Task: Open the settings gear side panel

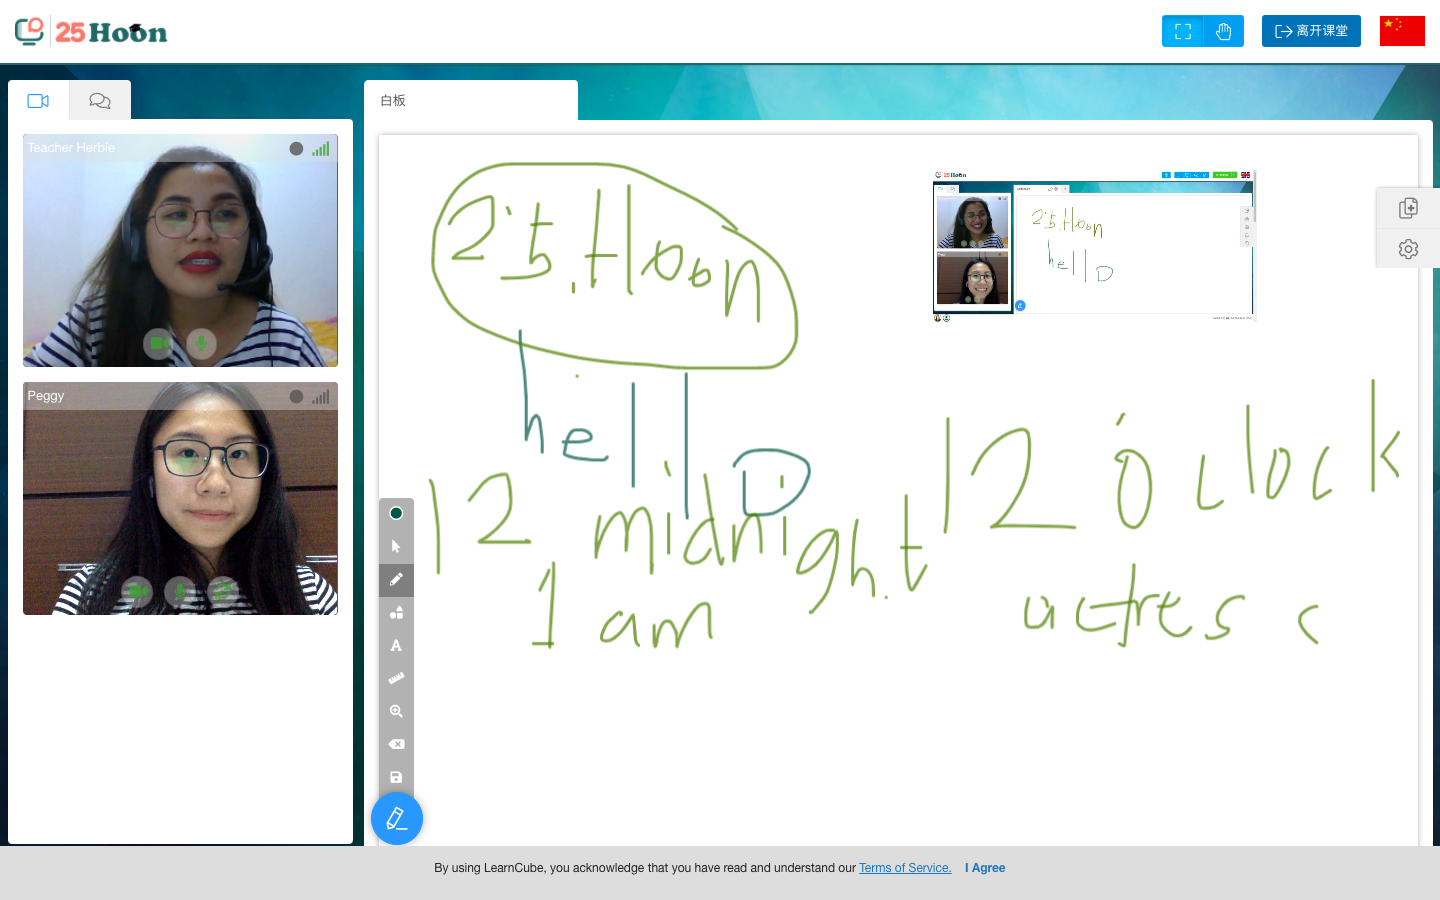Action: [1408, 249]
